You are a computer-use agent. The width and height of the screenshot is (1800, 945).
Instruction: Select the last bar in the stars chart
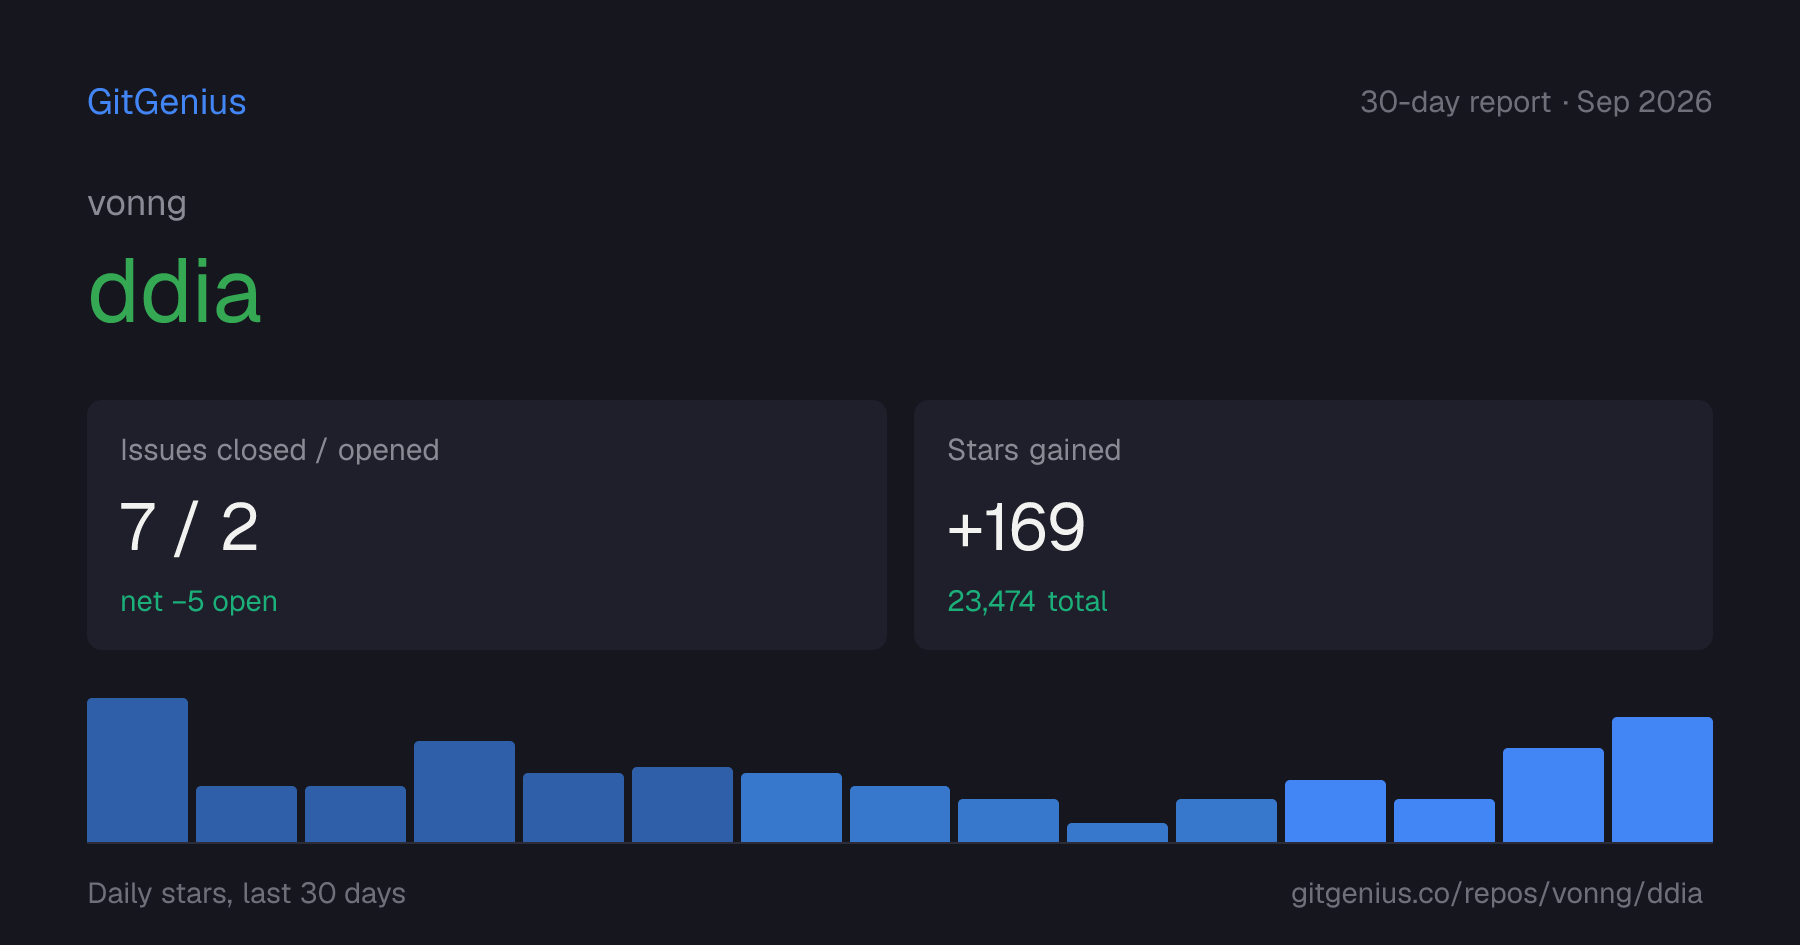tap(1662, 779)
